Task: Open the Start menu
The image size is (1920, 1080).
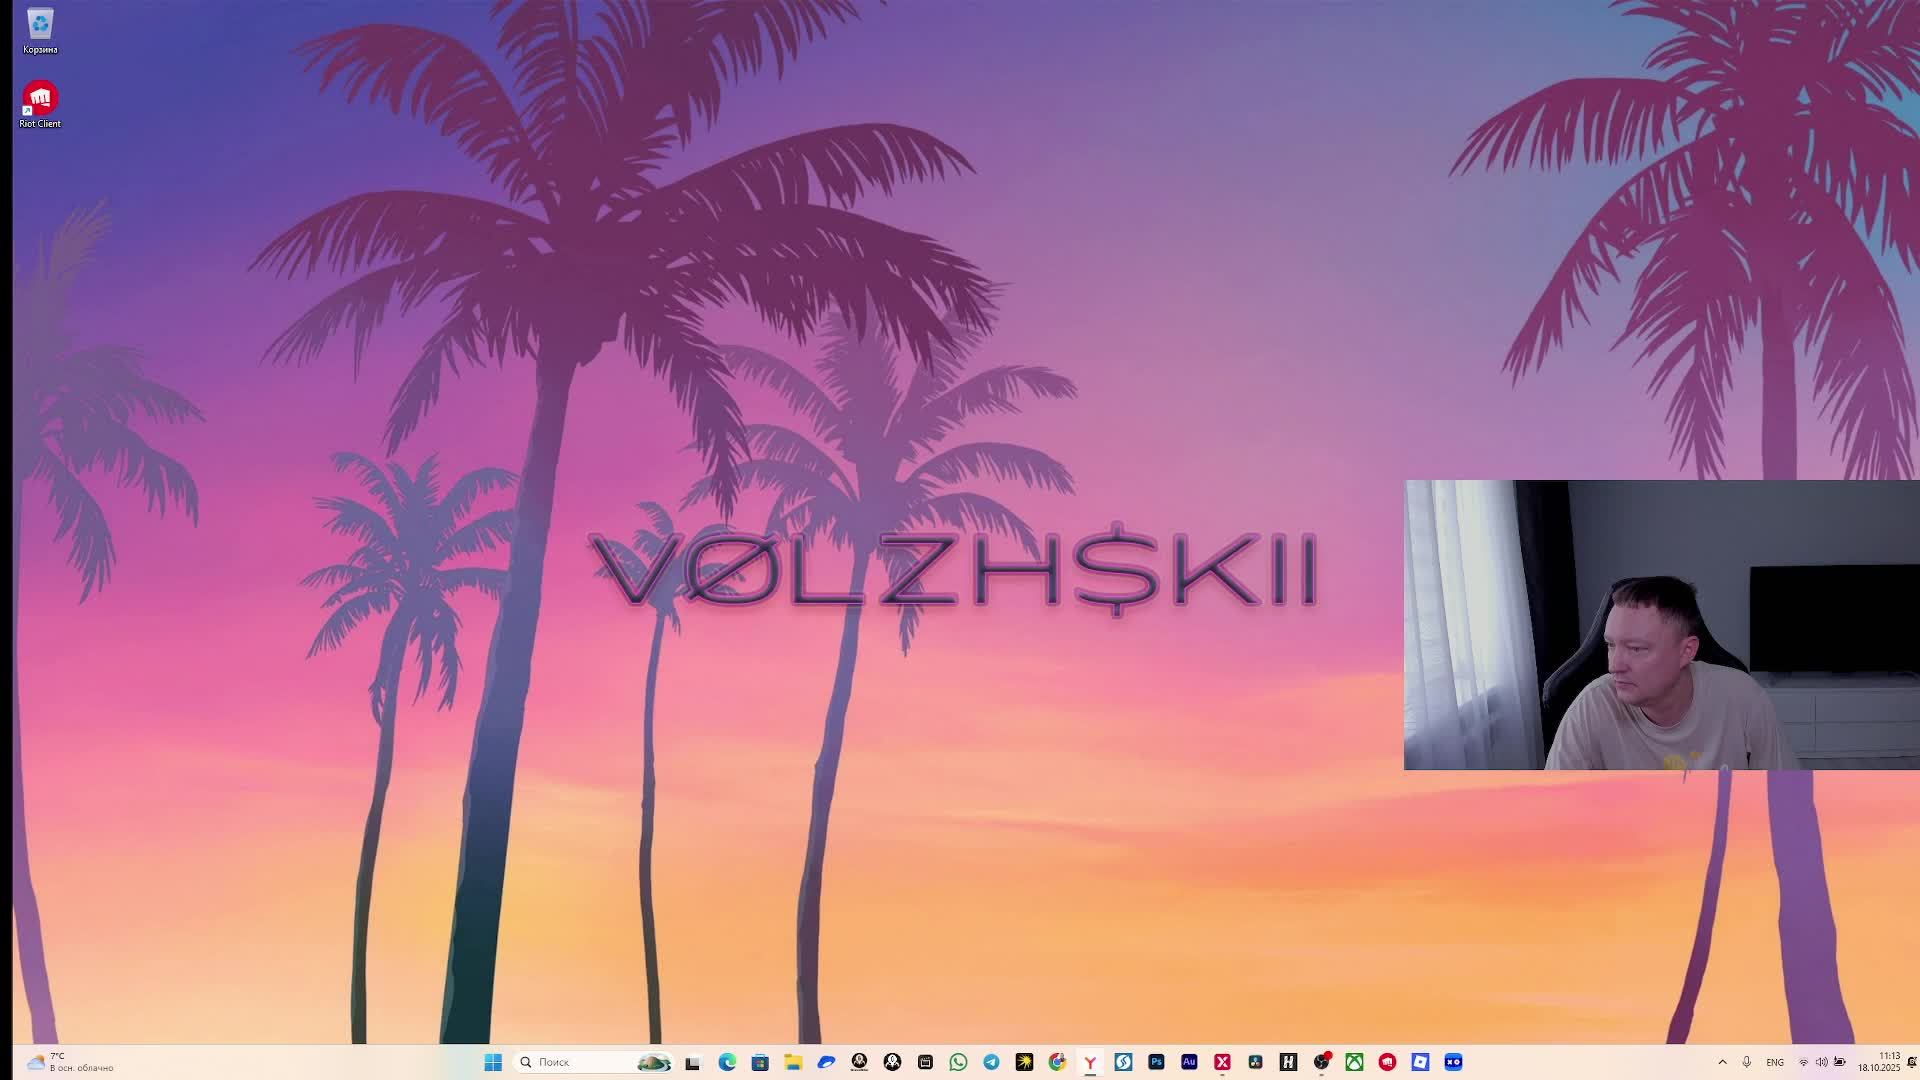Action: (x=493, y=1062)
